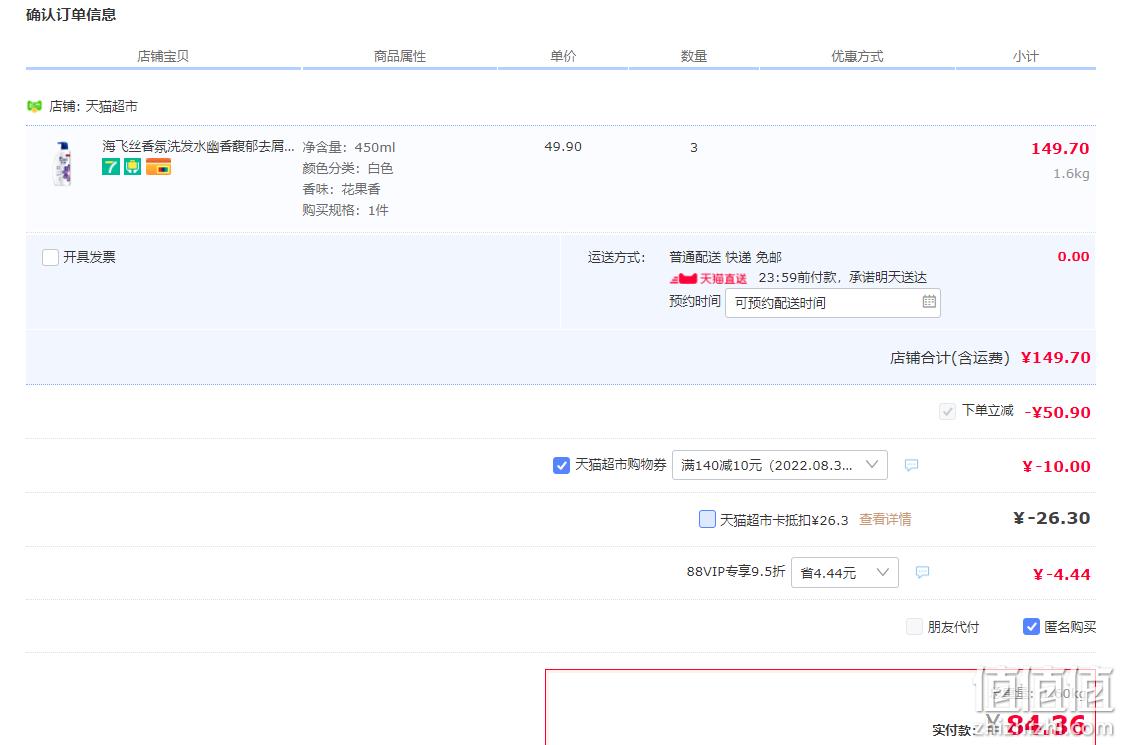Screen dimensions: 1123x745
Task: Click the 店铺宝贝 column header
Action: click(163, 56)
